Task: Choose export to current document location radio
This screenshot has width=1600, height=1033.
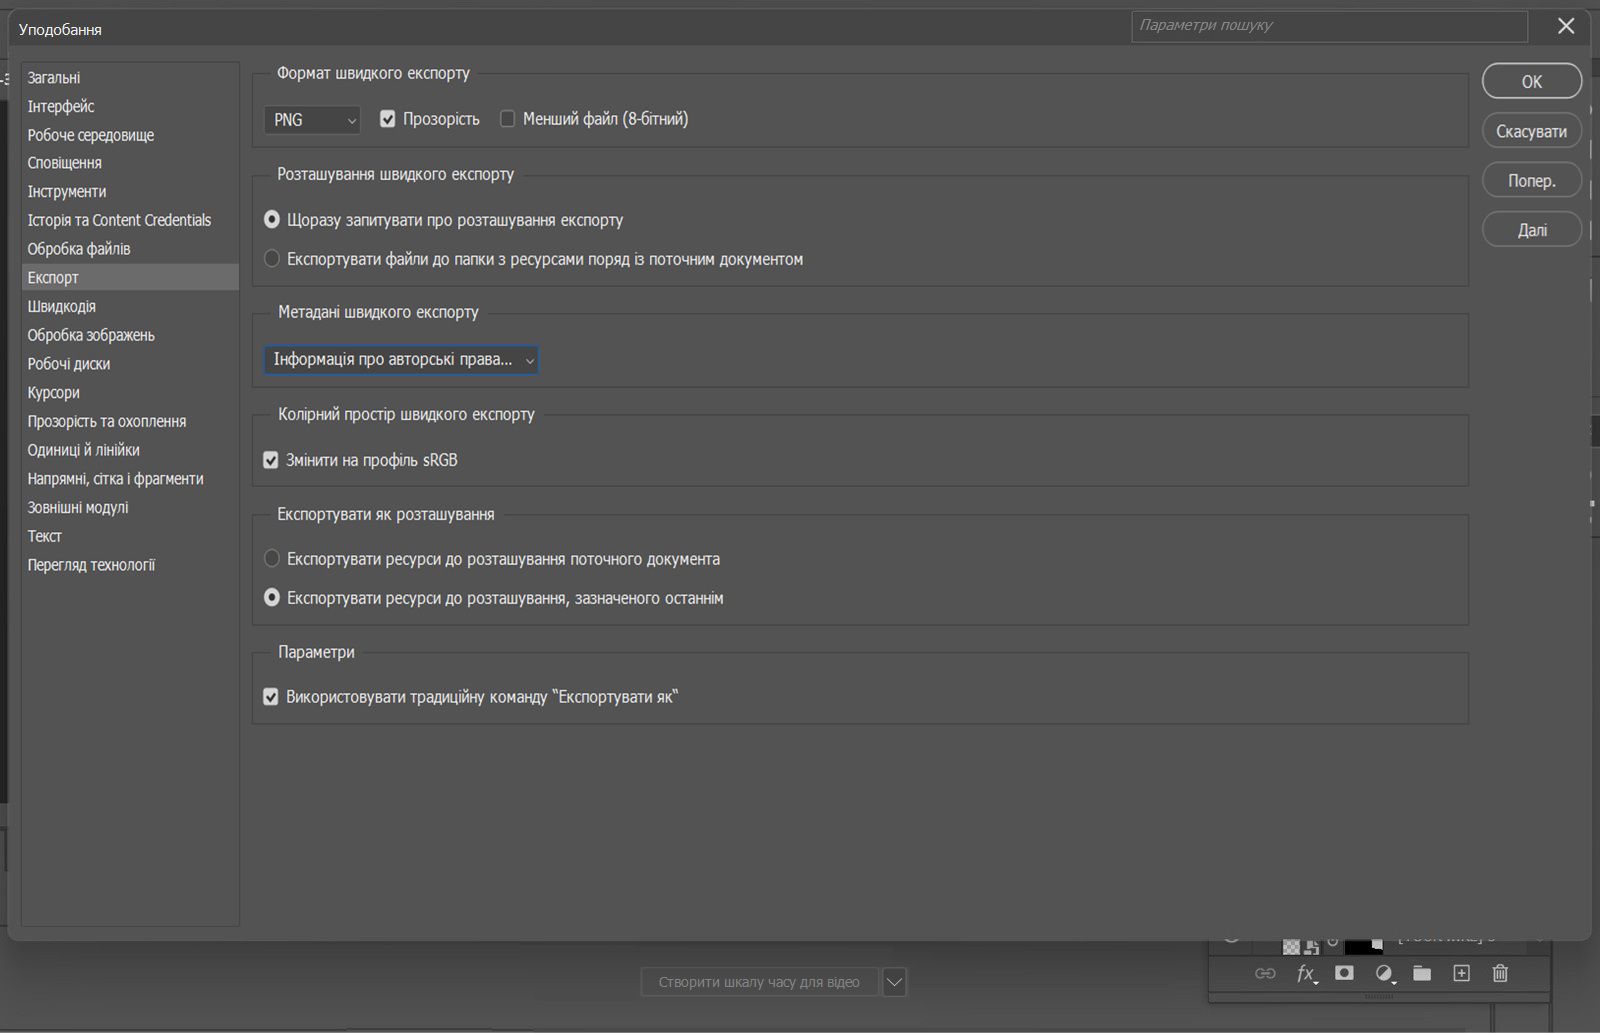Action: [272, 559]
